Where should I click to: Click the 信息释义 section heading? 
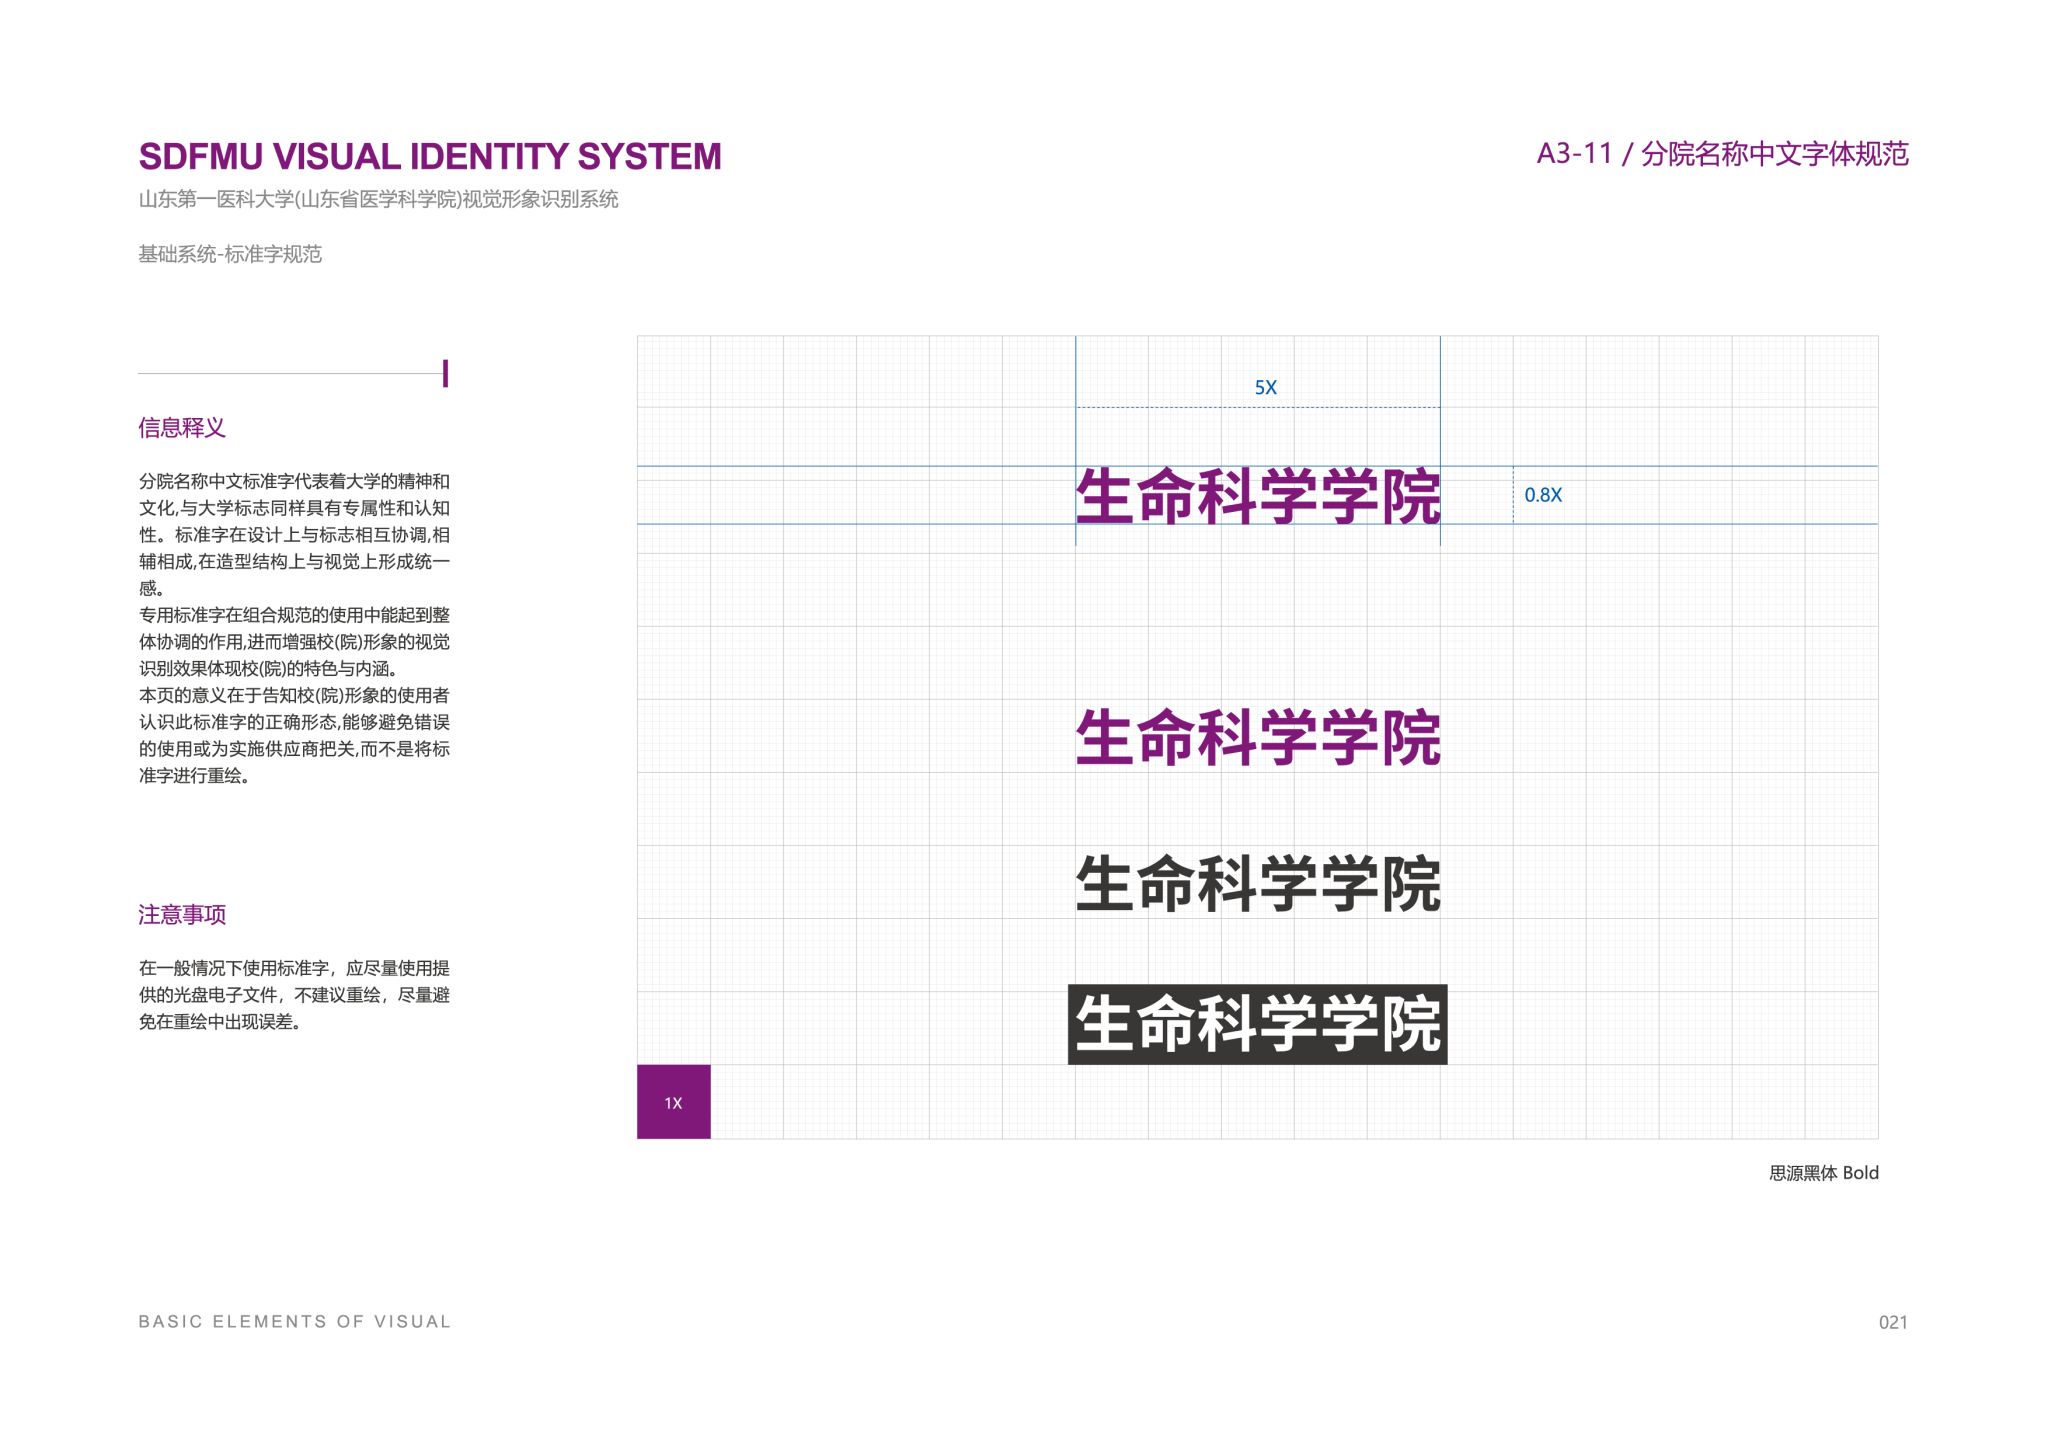coord(182,428)
